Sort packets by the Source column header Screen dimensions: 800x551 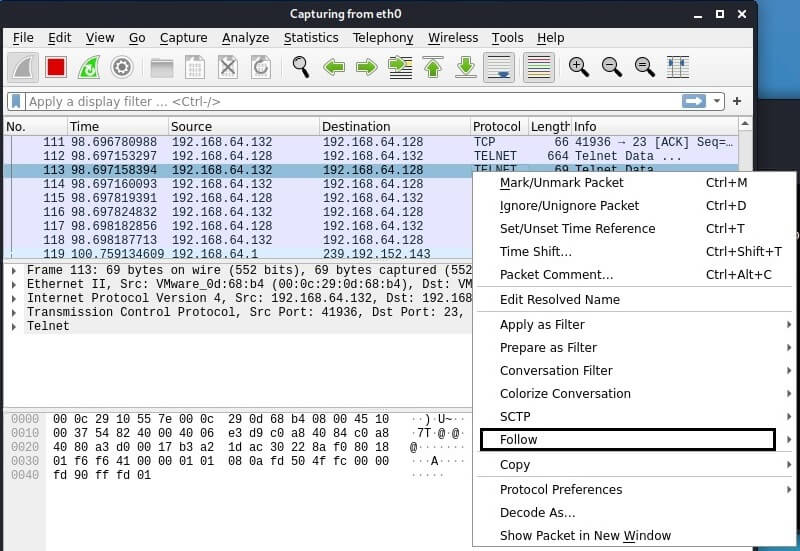(x=243, y=127)
